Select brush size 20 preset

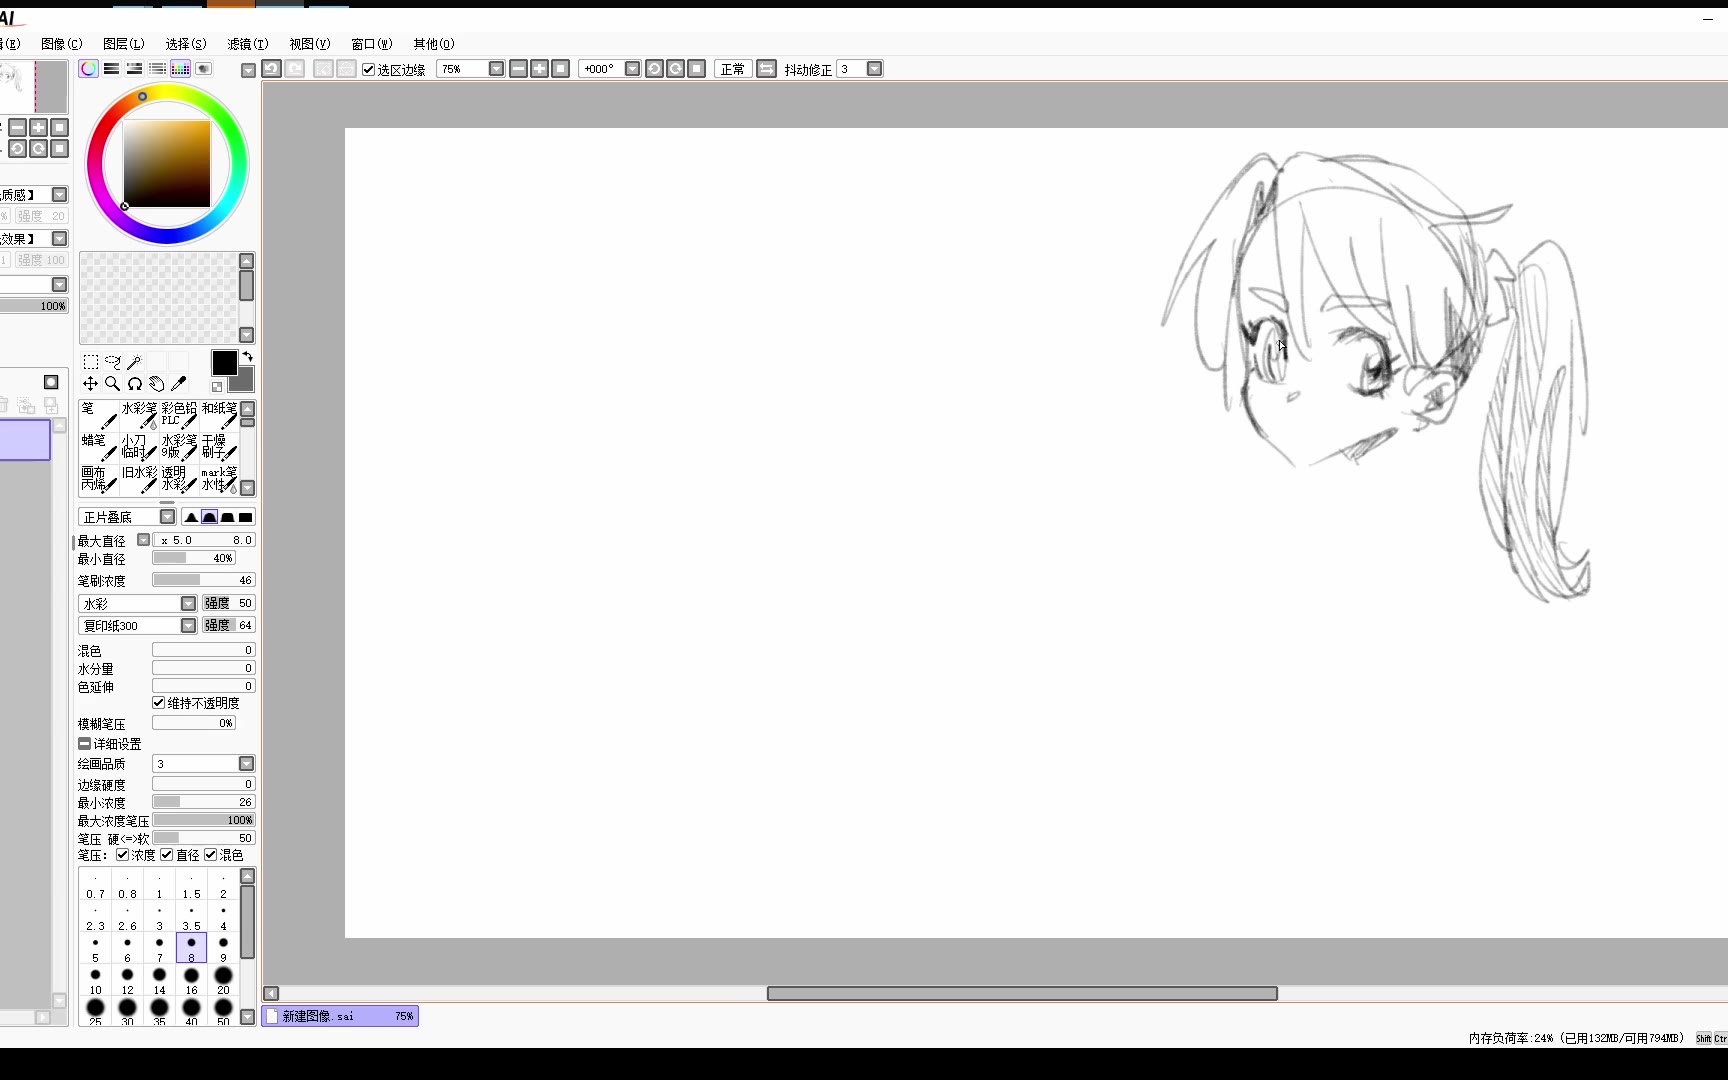point(223,980)
